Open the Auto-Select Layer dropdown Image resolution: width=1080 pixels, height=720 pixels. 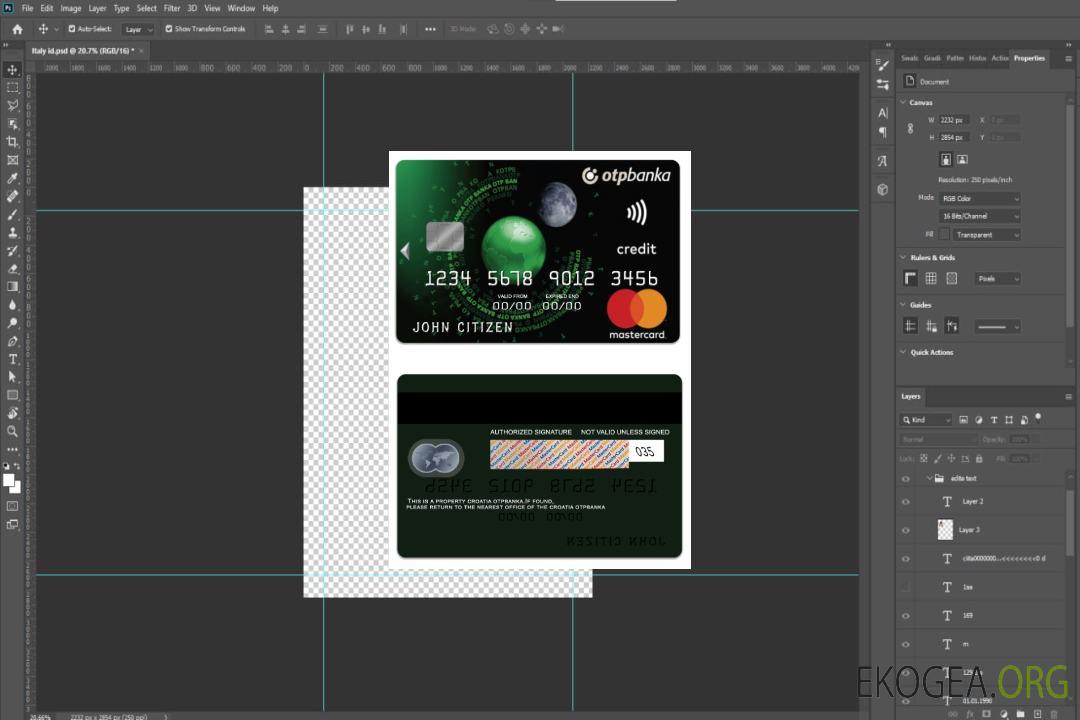pyautogui.click(x=138, y=29)
